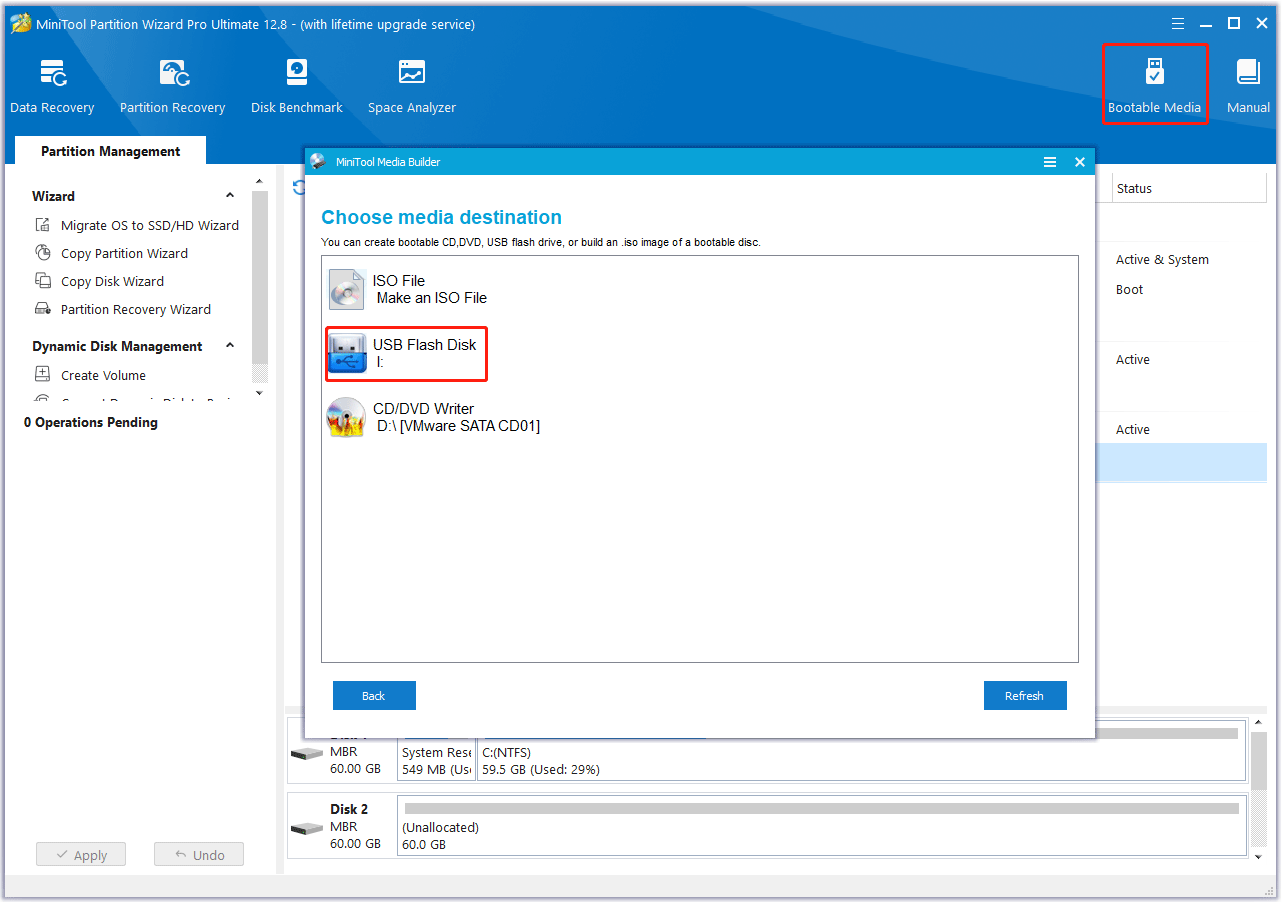Open the Media Builder hamburger menu
1282x902 pixels.
(1049, 161)
